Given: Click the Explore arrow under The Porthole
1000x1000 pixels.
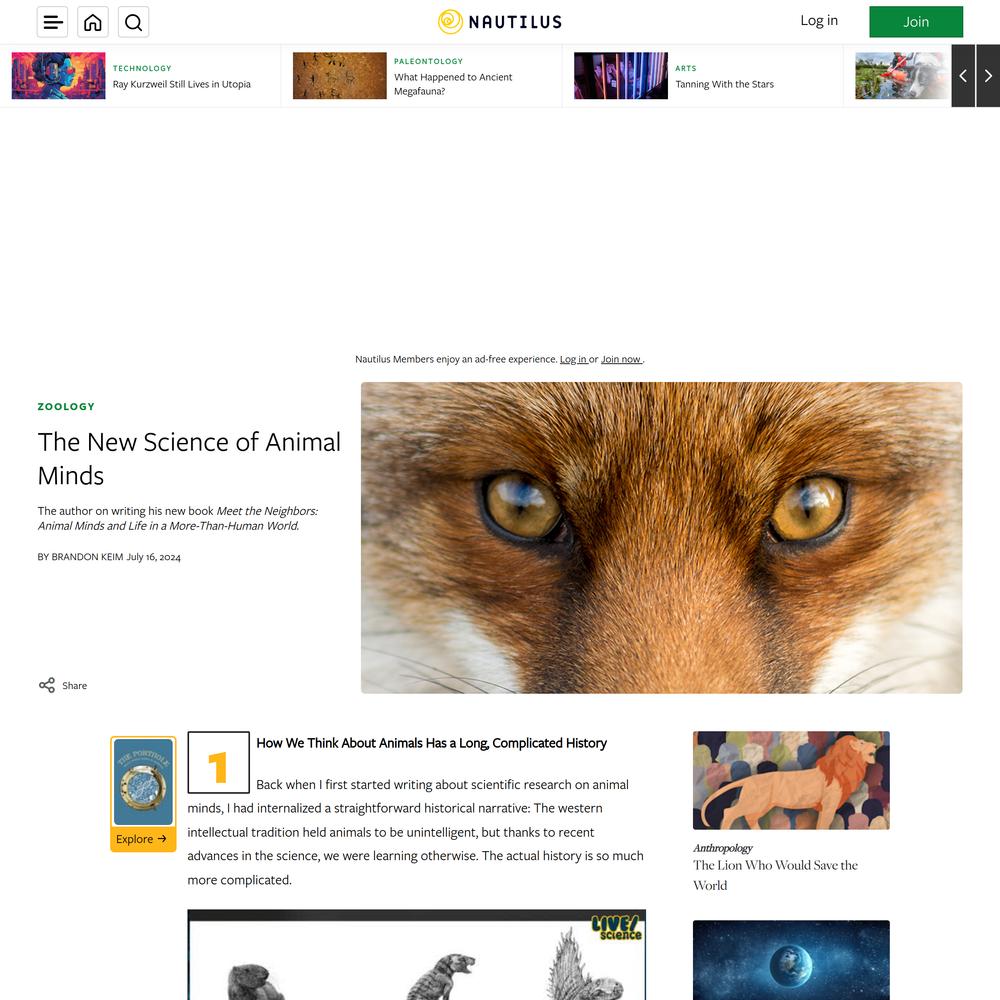Looking at the screenshot, I should click(143, 839).
